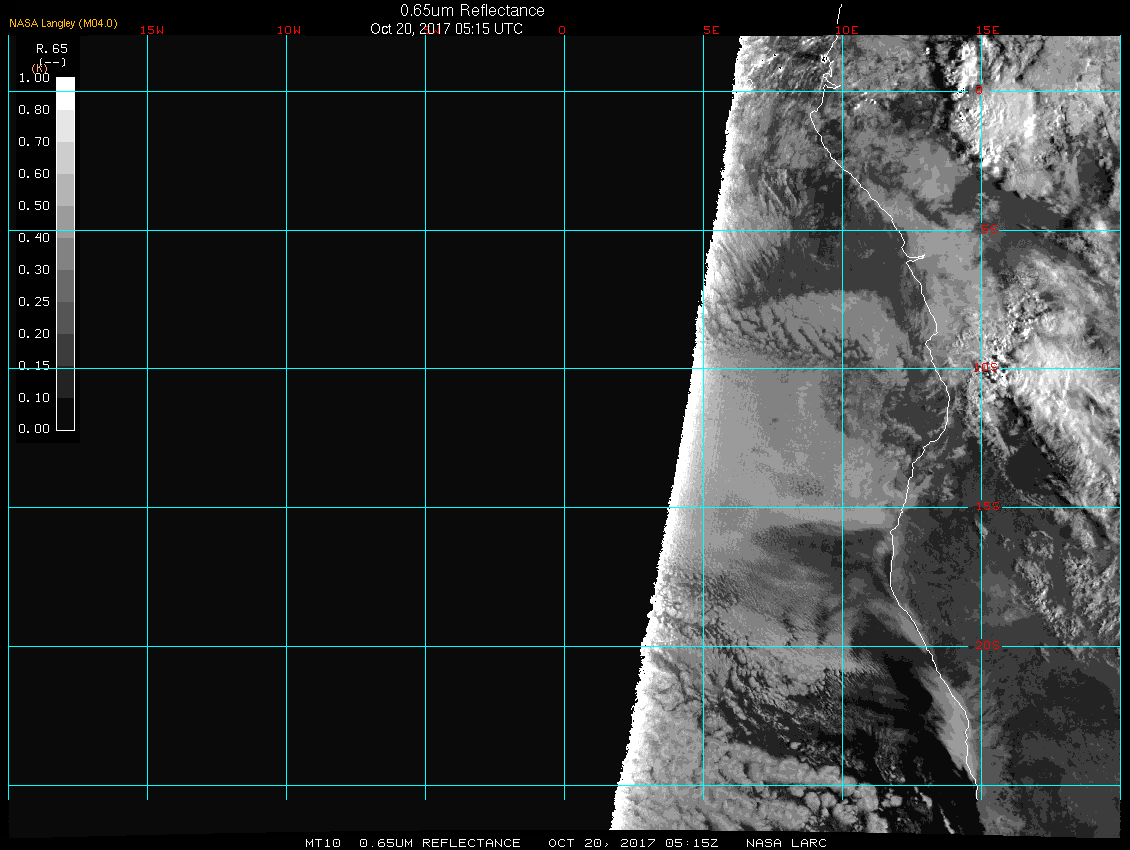Click the 0.50 colorbar value
The height and width of the screenshot is (850, 1130).
[34, 205]
